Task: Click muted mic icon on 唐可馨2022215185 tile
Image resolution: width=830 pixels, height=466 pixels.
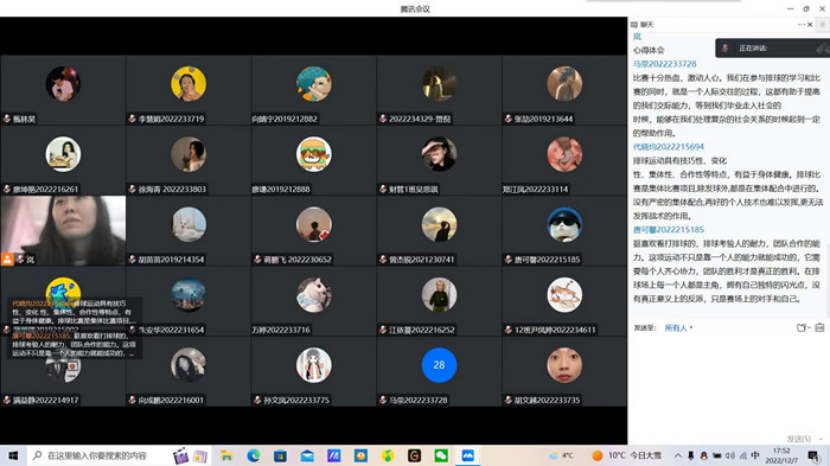Action: (509, 260)
